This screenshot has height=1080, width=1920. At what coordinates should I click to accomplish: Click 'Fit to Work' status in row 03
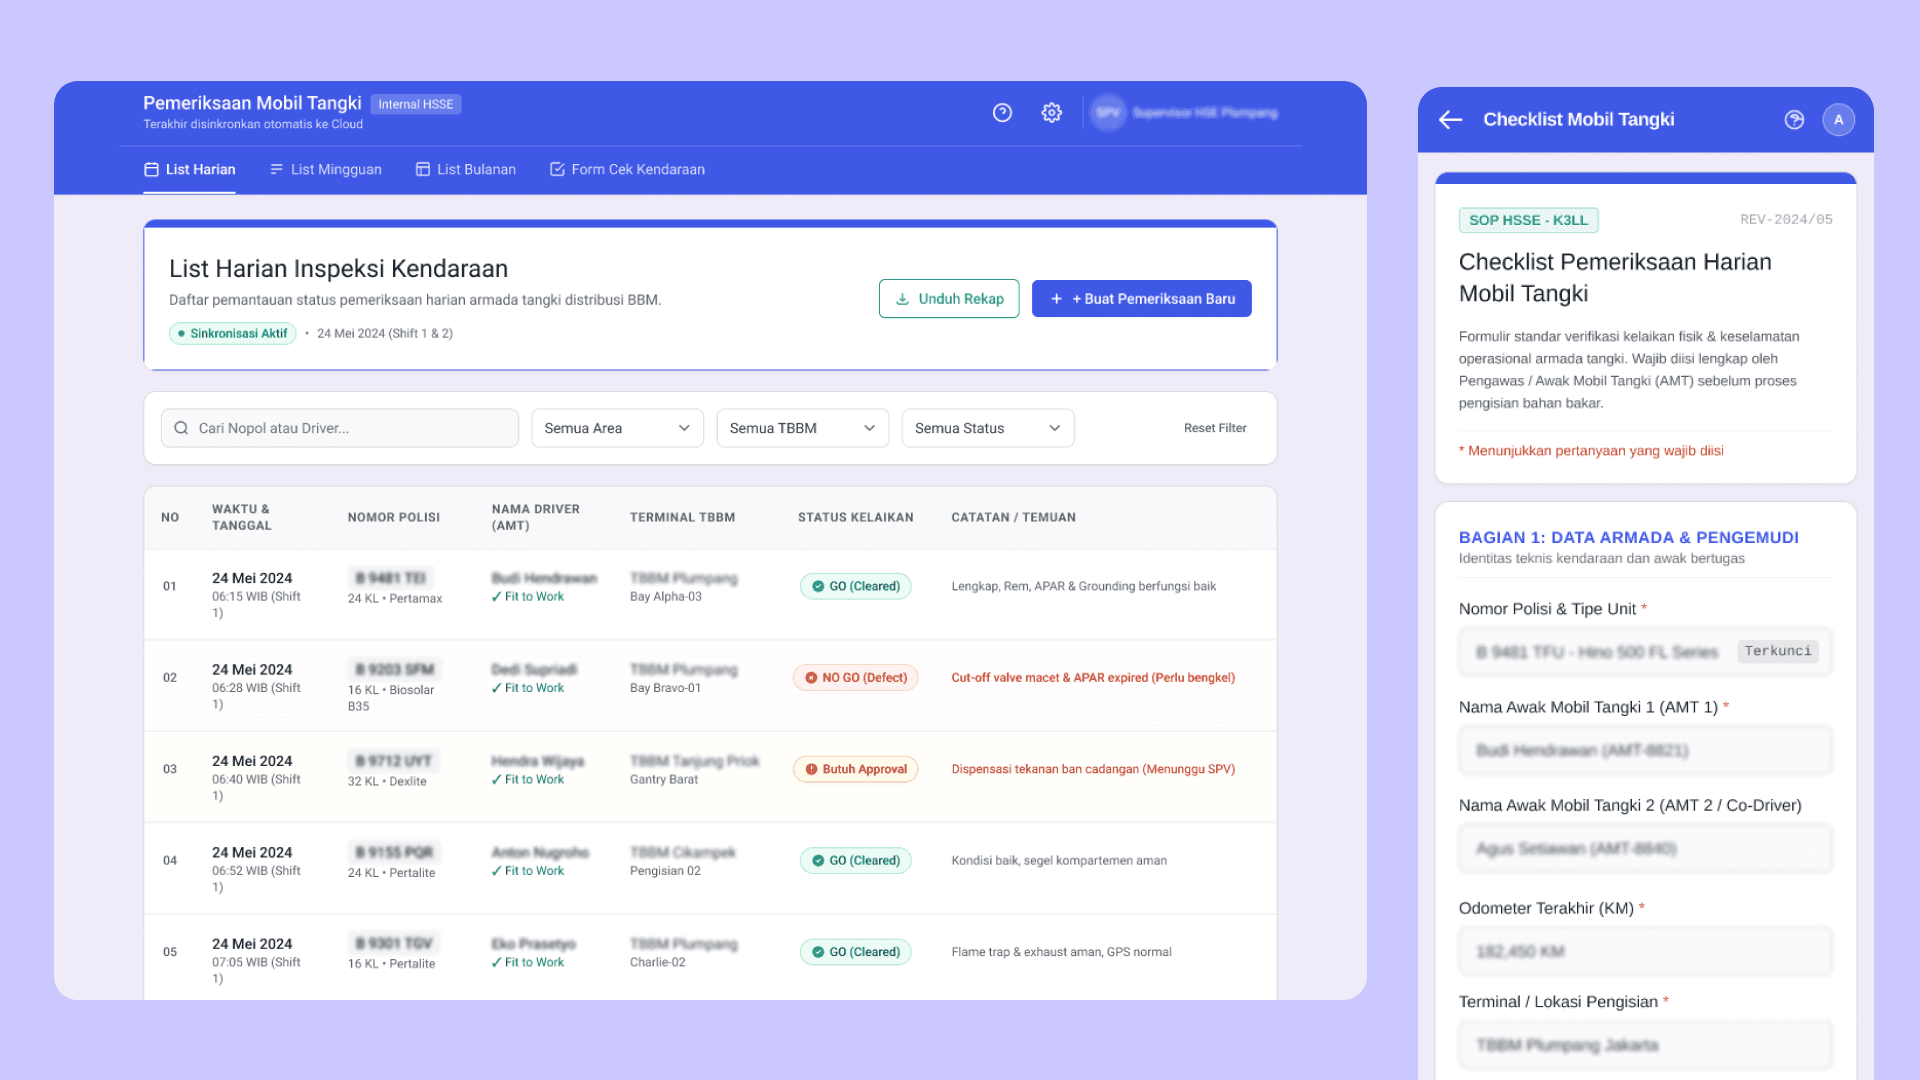[528, 780]
